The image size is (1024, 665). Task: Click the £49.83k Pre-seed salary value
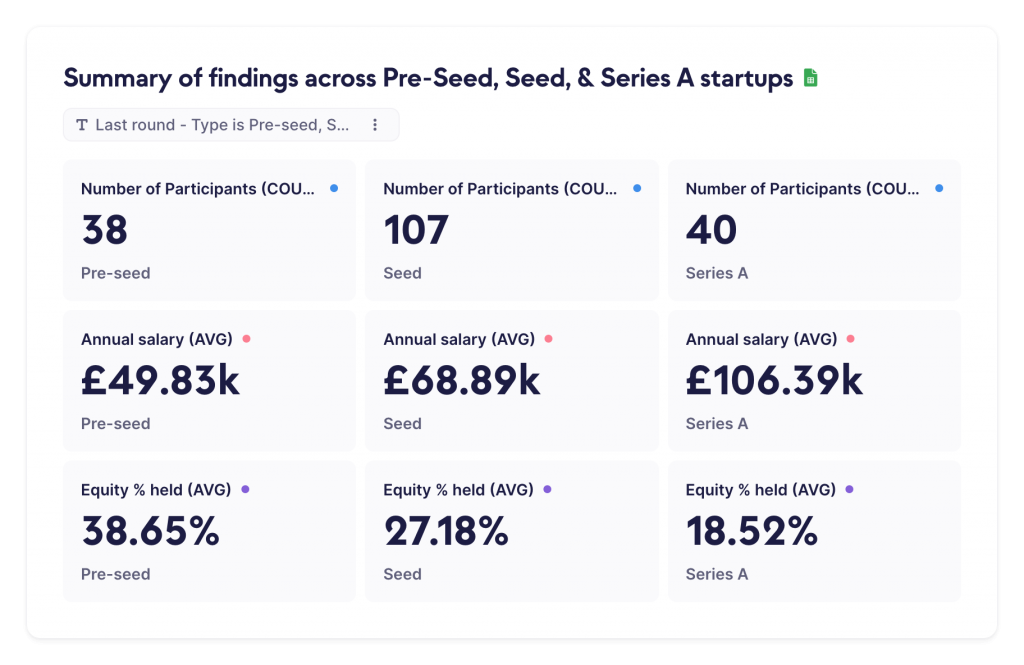coord(160,381)
